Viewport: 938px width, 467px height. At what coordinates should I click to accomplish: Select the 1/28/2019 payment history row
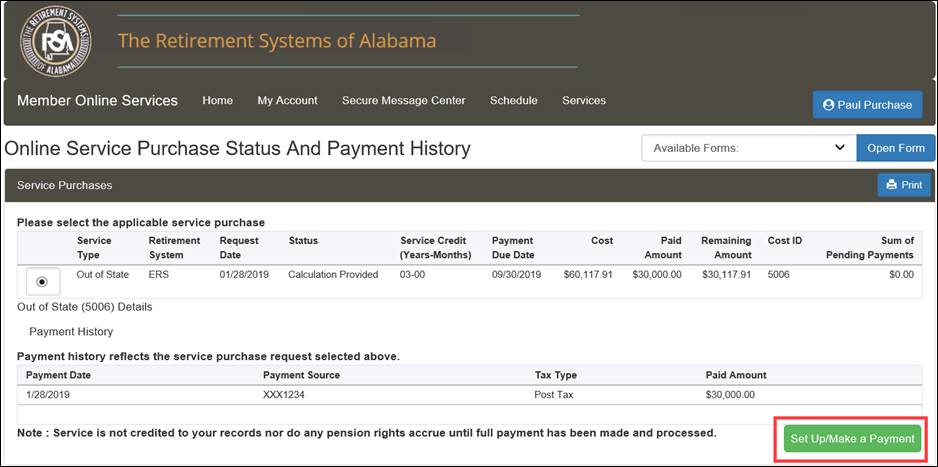470,395
